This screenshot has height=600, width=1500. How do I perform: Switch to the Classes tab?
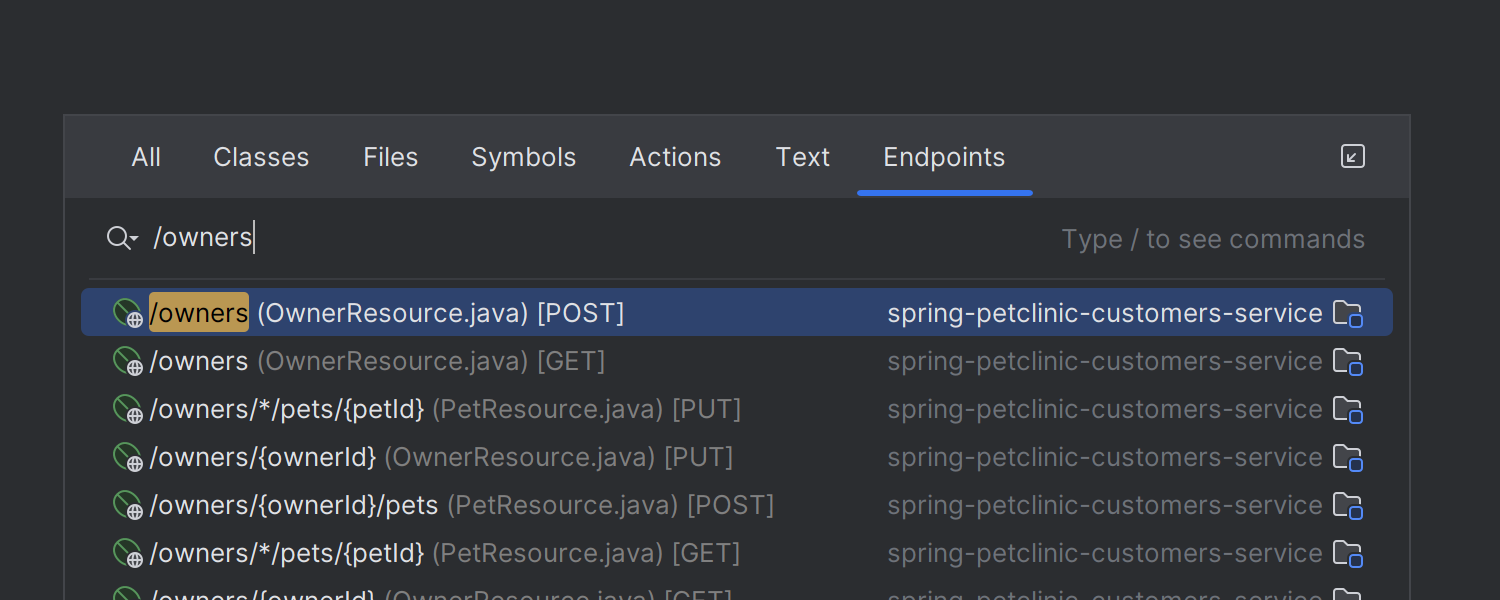260,157
